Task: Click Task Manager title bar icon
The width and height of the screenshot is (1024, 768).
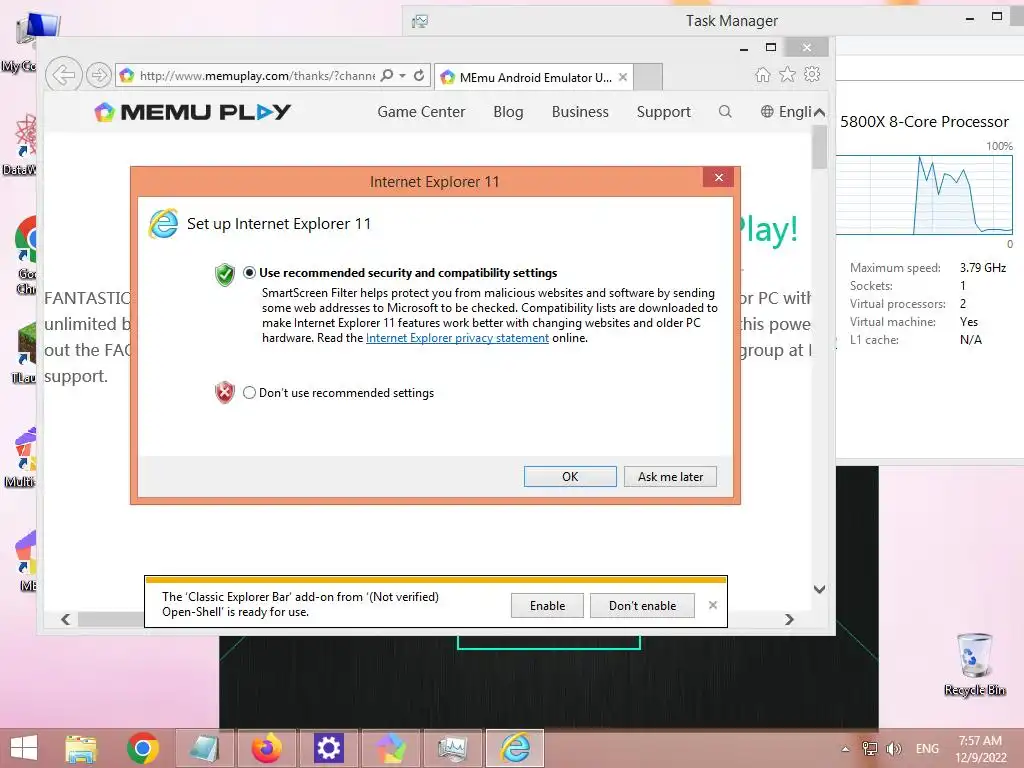Action: pos(420,22)
